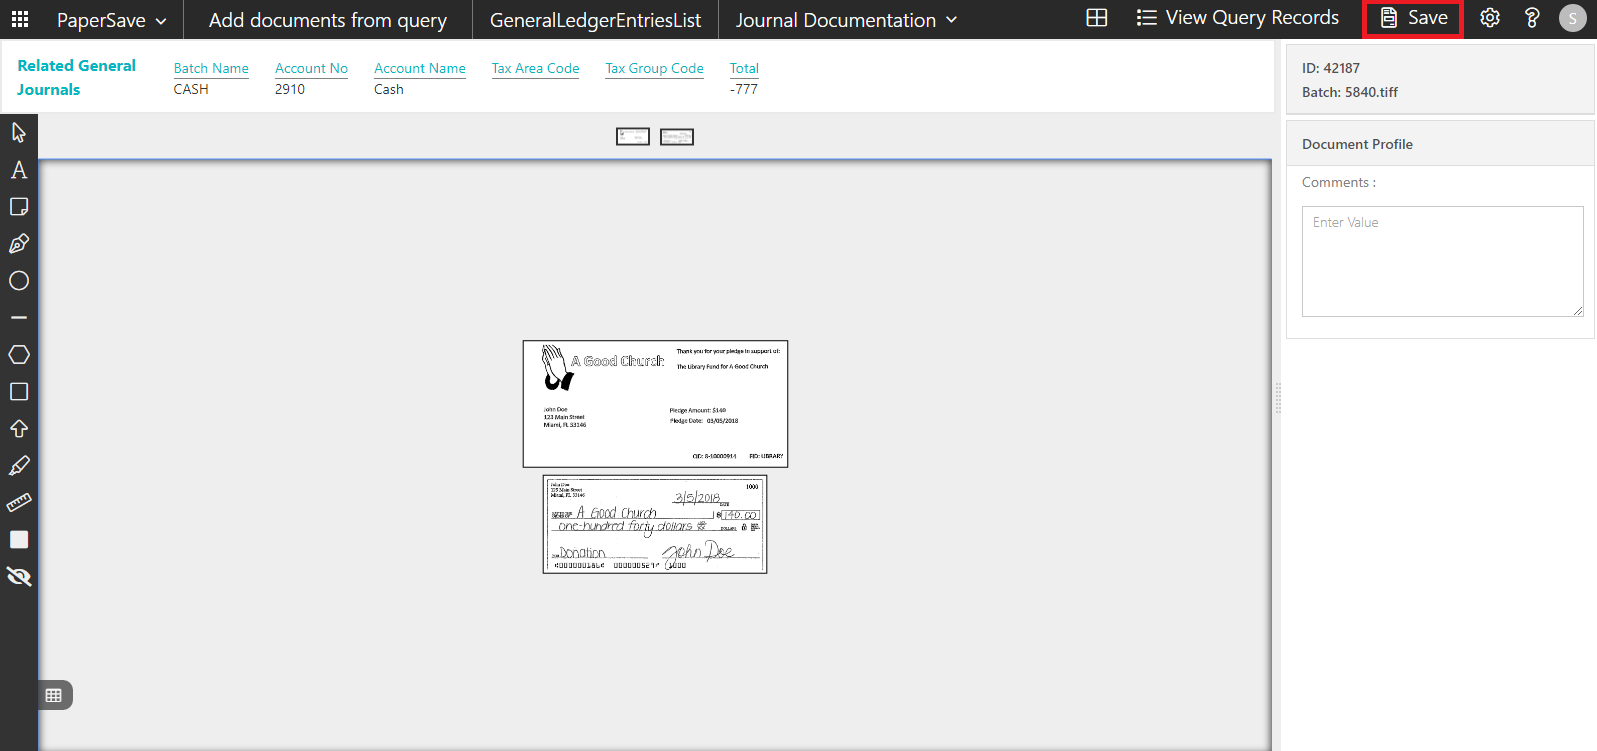Click View Query Records
1597x751 pixels.
coord(1238,18)
